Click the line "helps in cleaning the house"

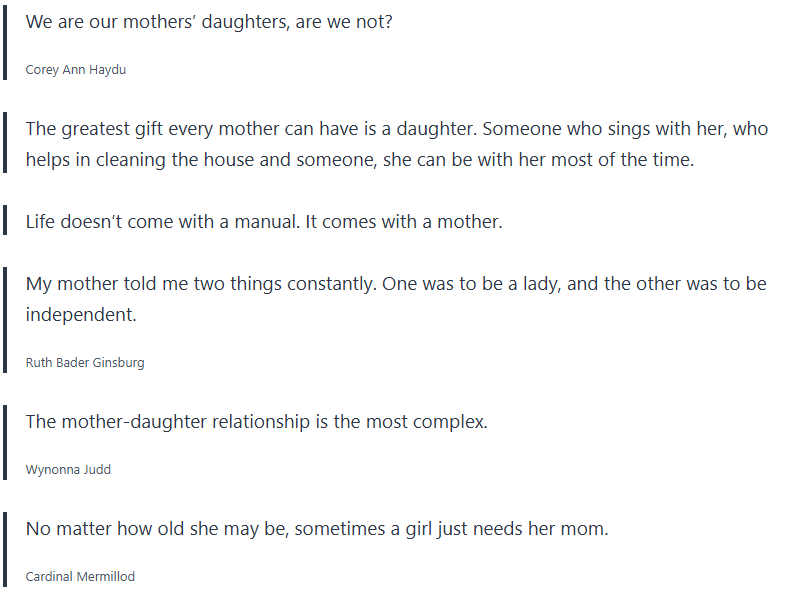point(359,160)
